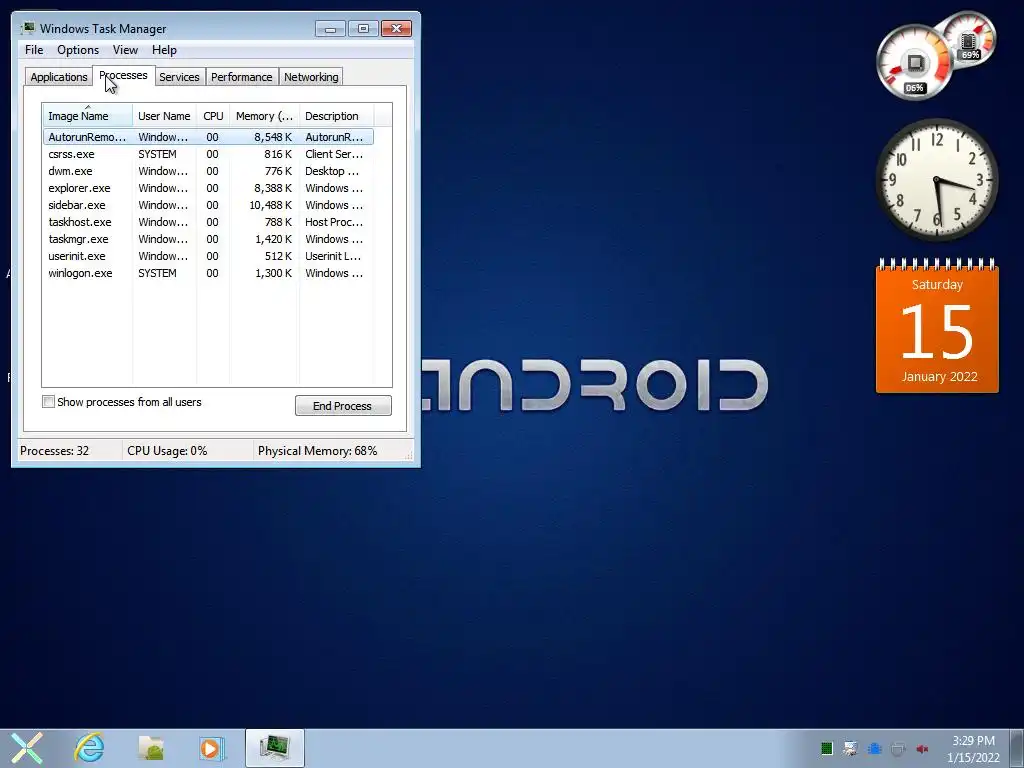The height and width of the screenshot is (768, 1024).
Task: Click Physical Memory: 68% status entry
Action: click(x=317, y=451)
